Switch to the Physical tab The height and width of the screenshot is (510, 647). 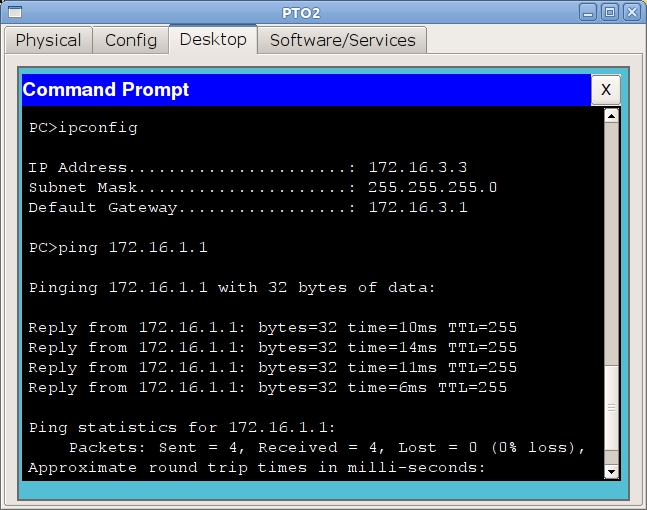(49, 40)
